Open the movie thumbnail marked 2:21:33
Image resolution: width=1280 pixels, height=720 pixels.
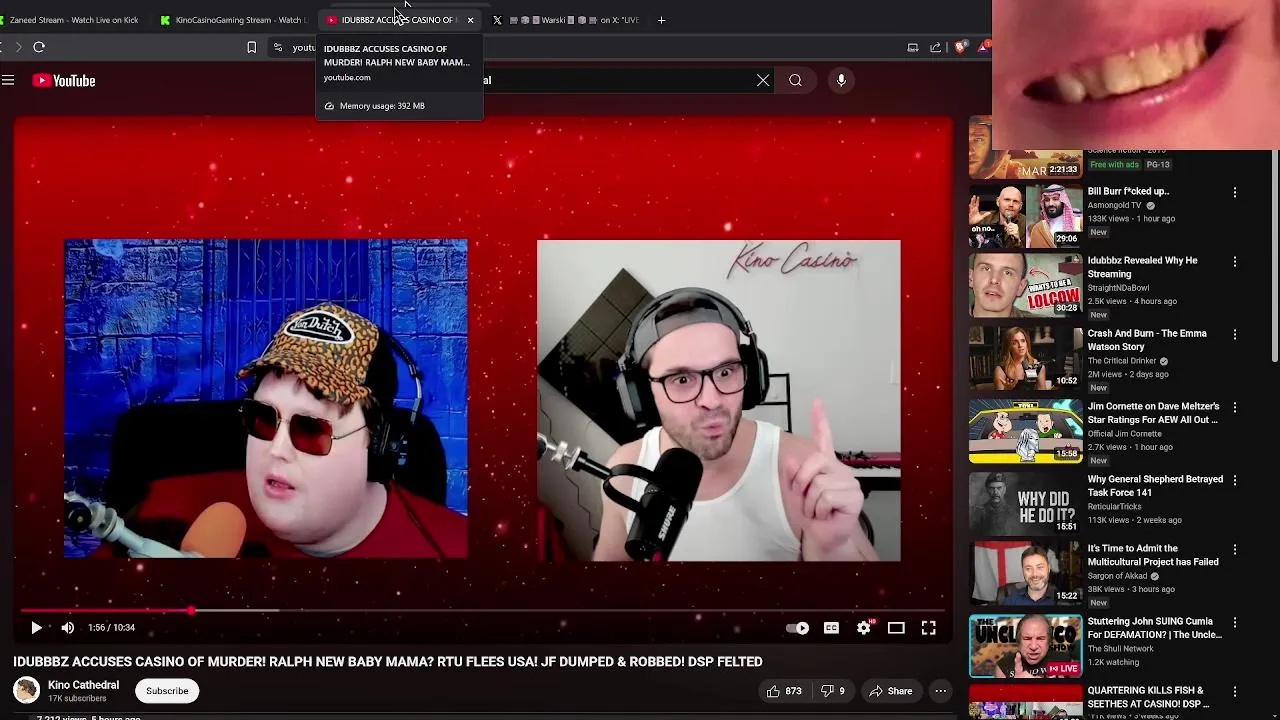click(1025, 147)
